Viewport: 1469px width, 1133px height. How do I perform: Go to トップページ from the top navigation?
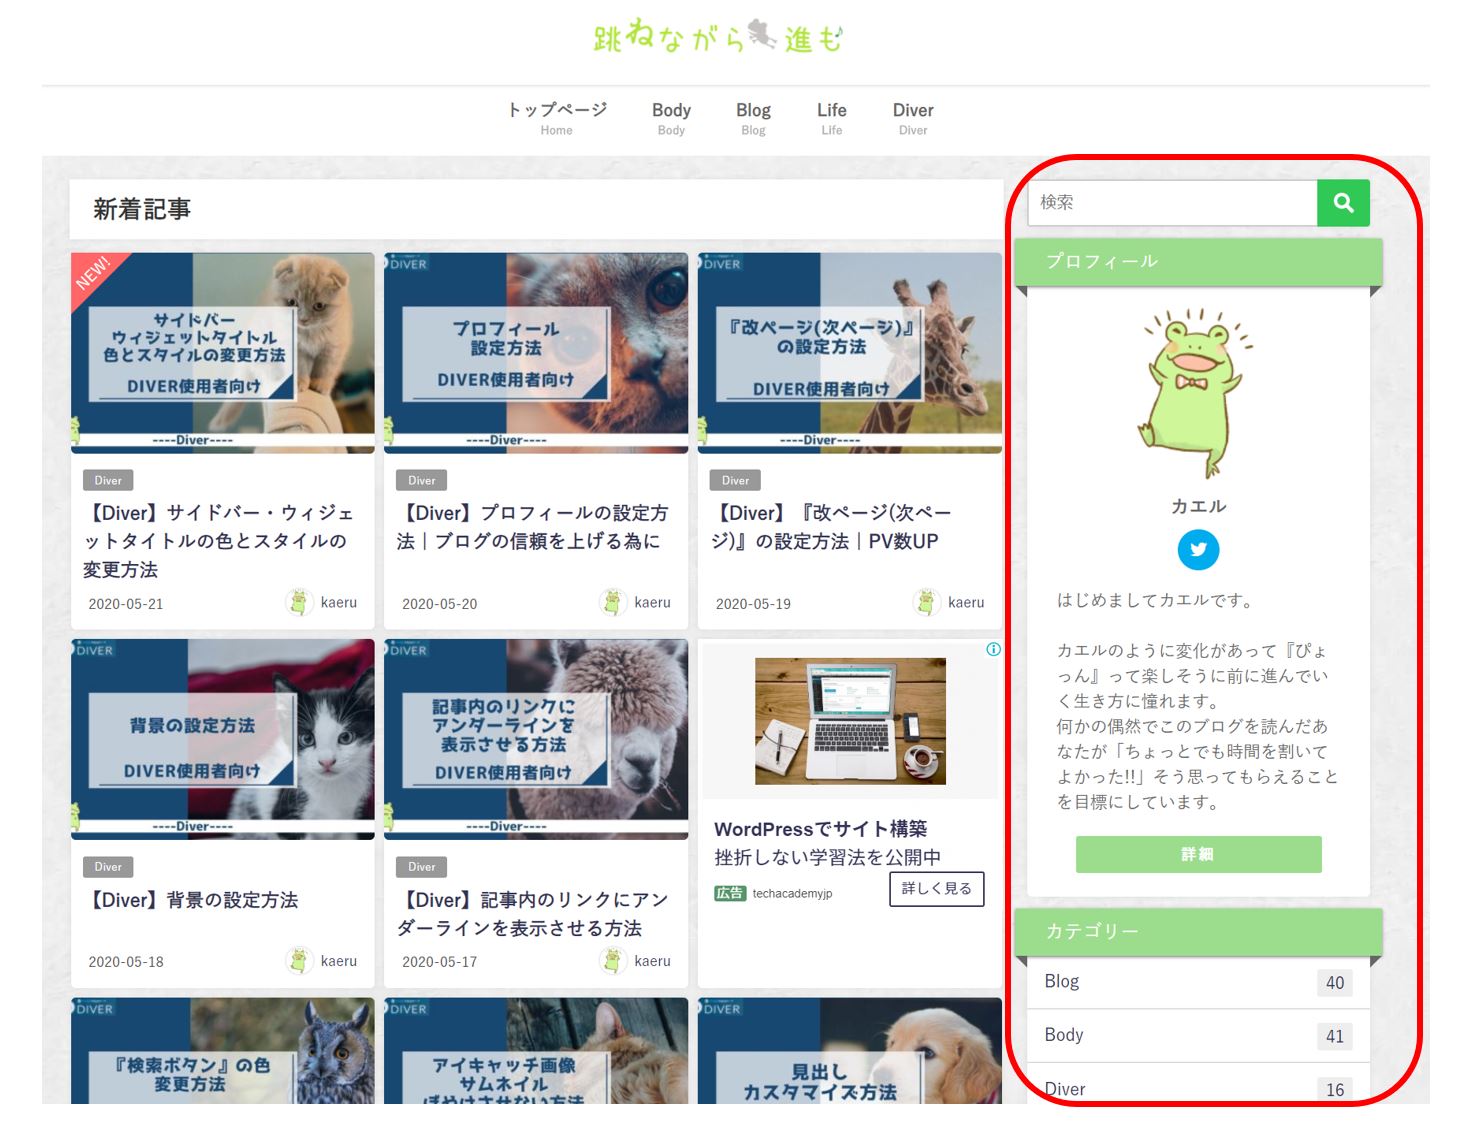click(556, 110)
